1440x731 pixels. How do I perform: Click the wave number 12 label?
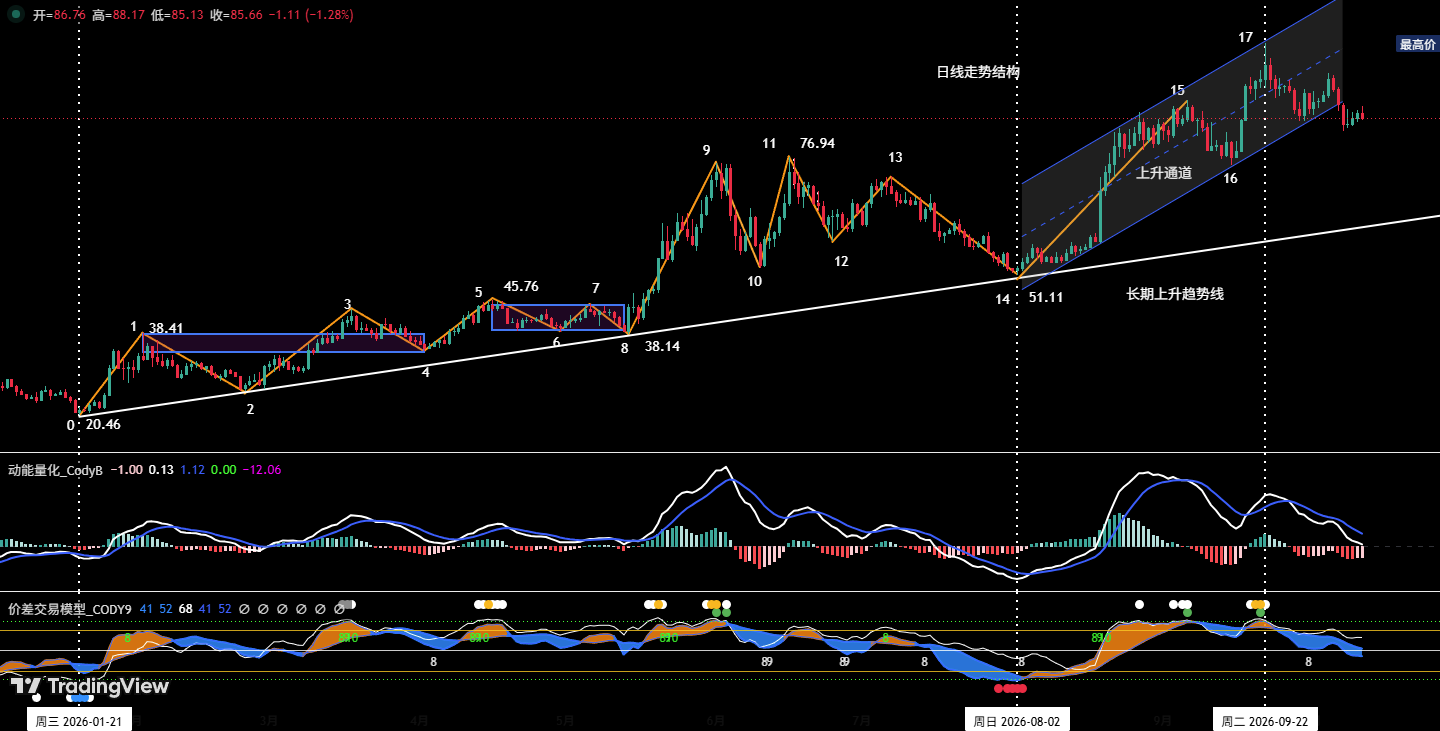pyautogui.click(x=841, y=261)
